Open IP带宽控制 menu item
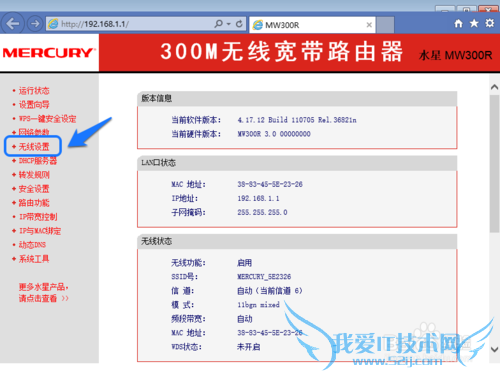Screen dimensions: 500x376 (x=38, y=217)
